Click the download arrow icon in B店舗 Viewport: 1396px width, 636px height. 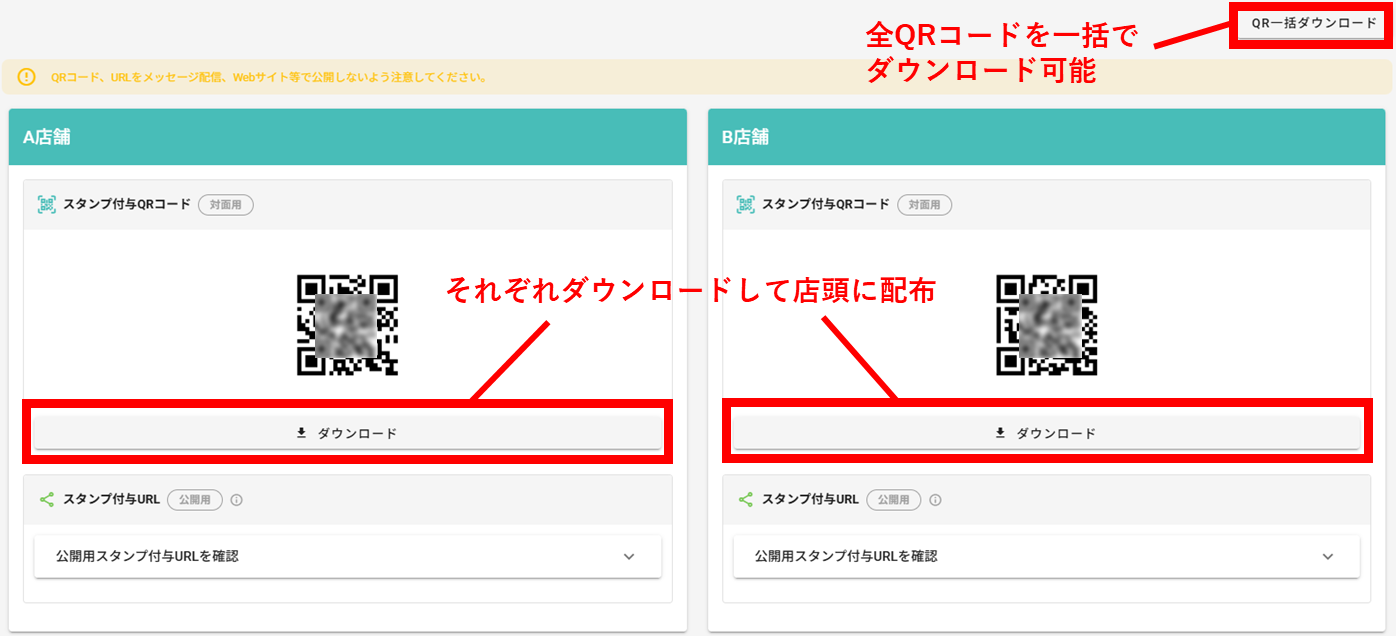coord(1000,433)
